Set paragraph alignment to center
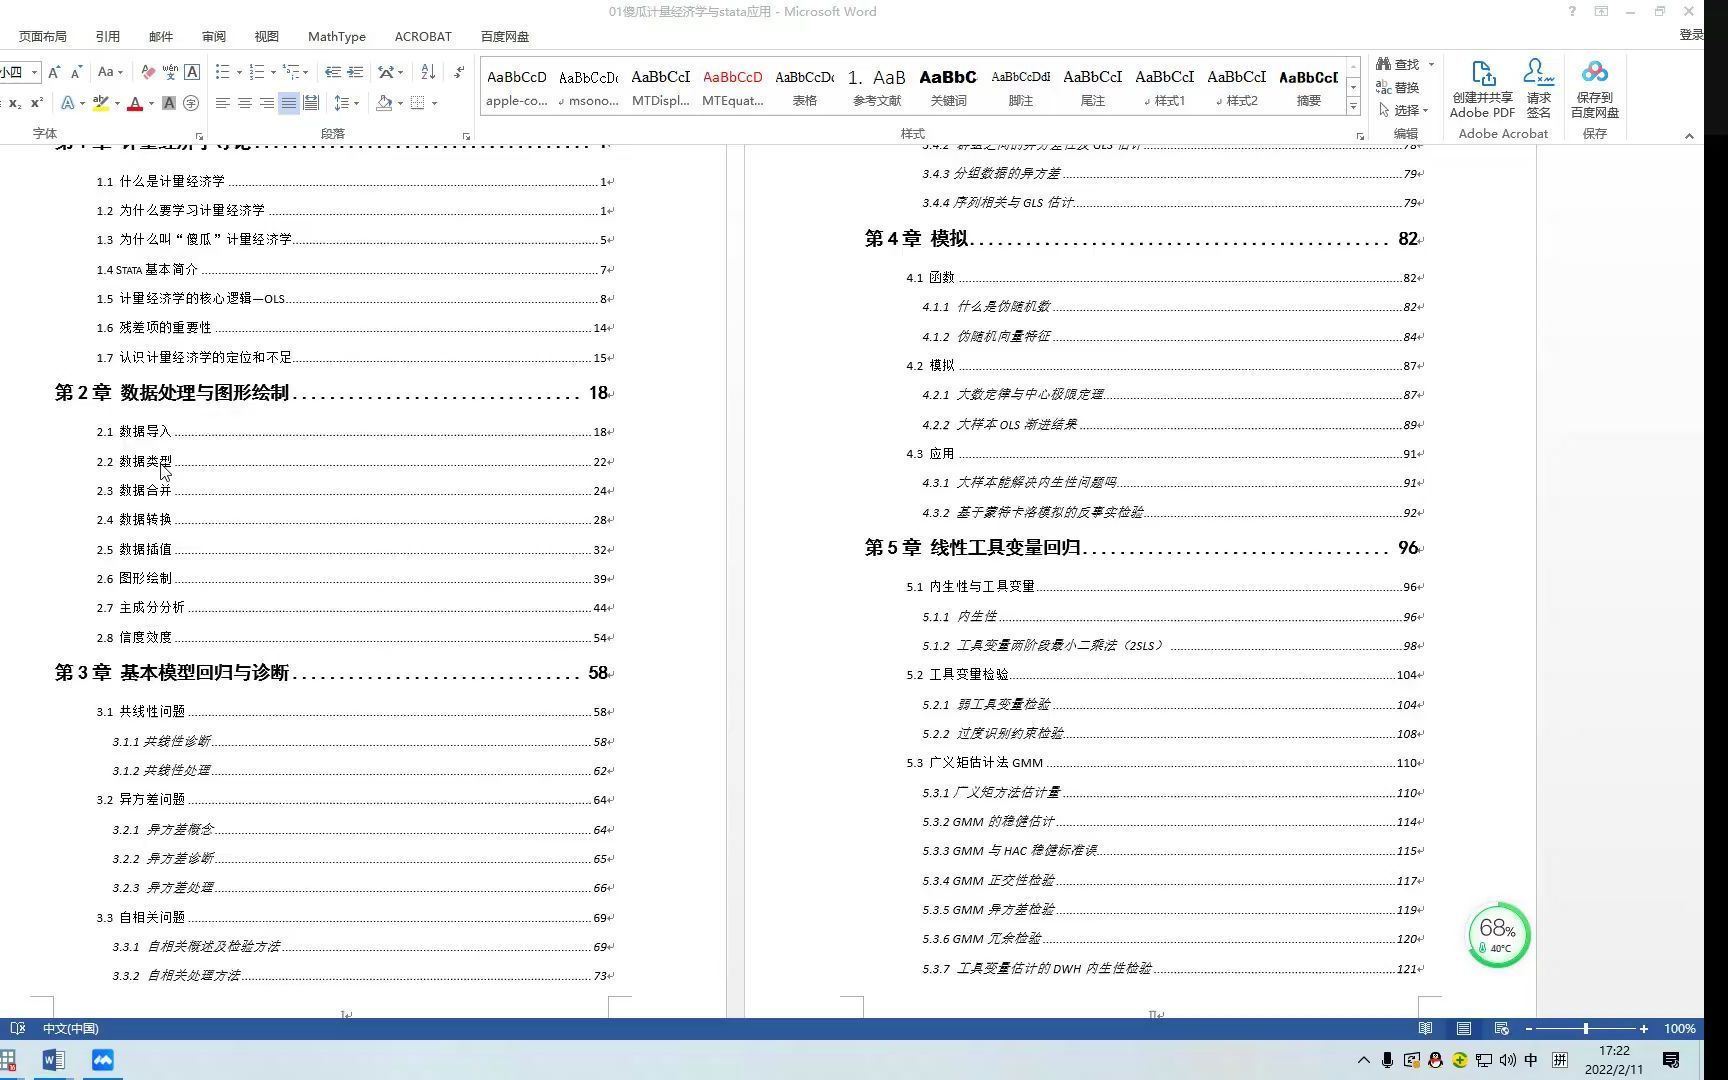 tap(245, 103)
